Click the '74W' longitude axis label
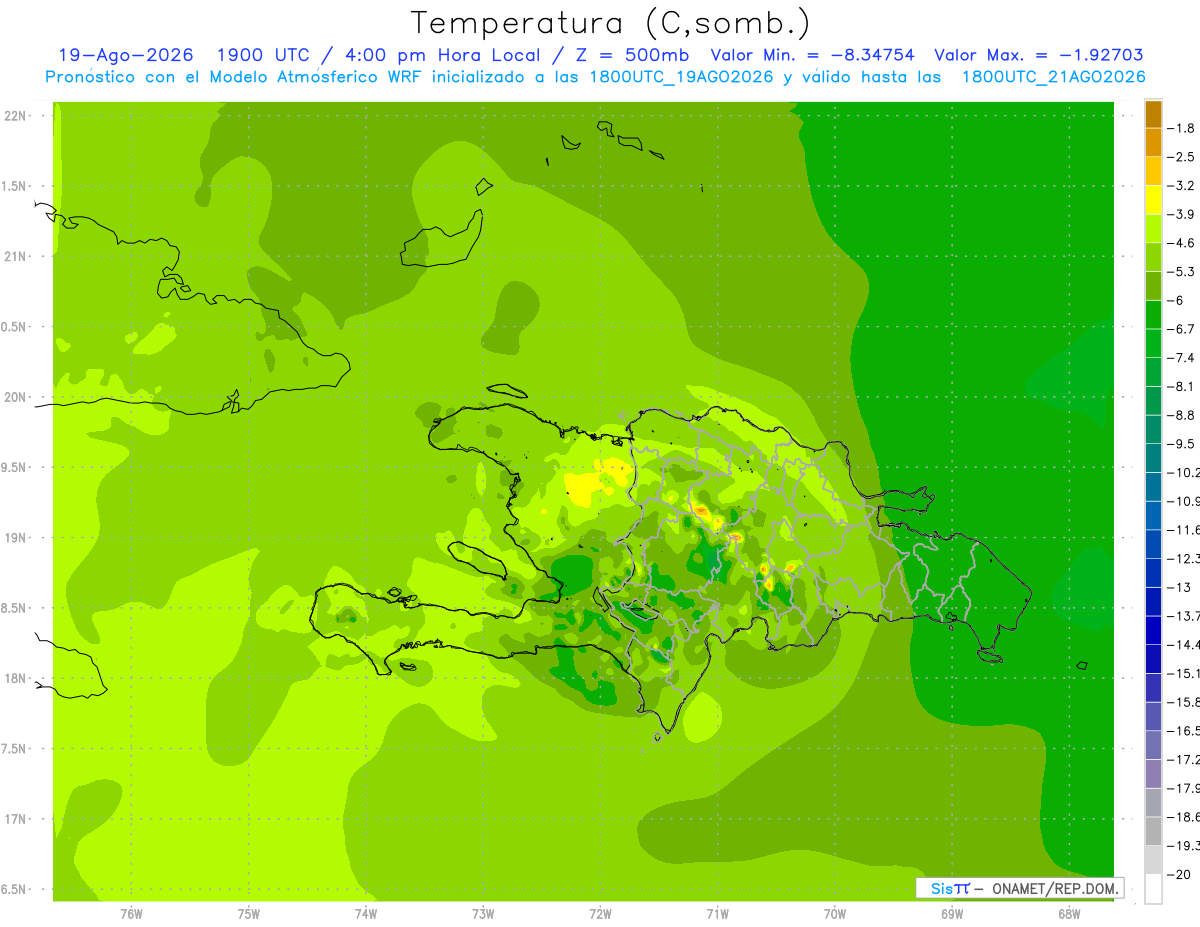1200x927 pixels. coord(365,913)
